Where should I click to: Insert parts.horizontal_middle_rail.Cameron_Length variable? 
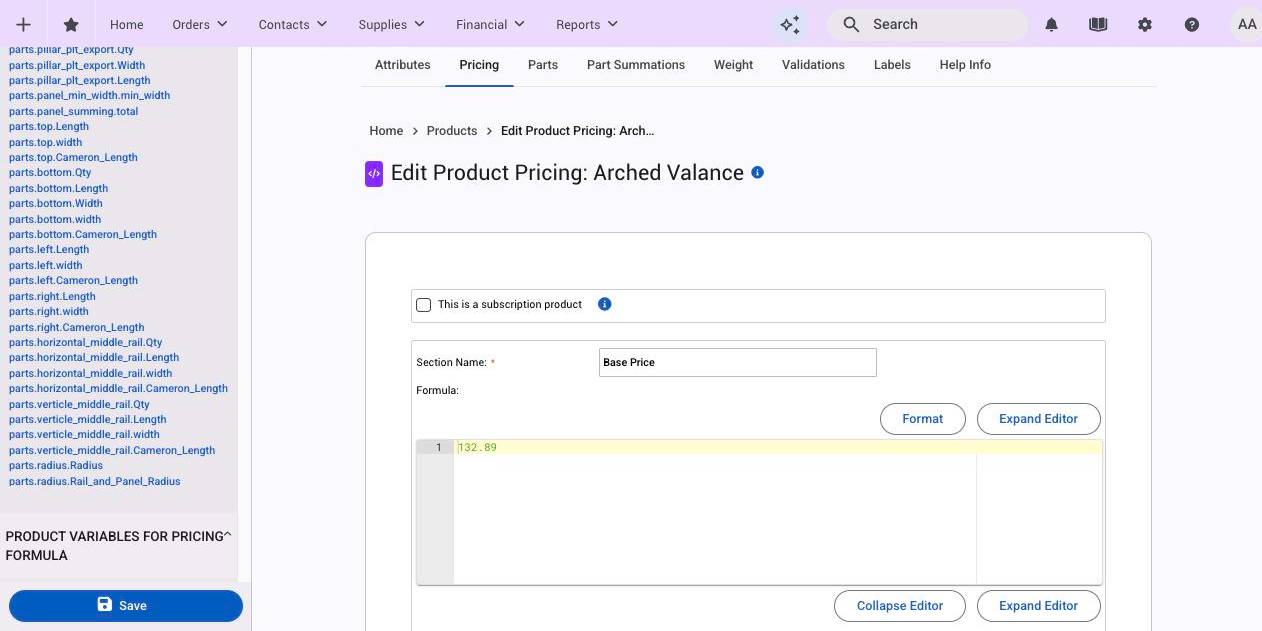pyautogui.click(x=119, y=389)
